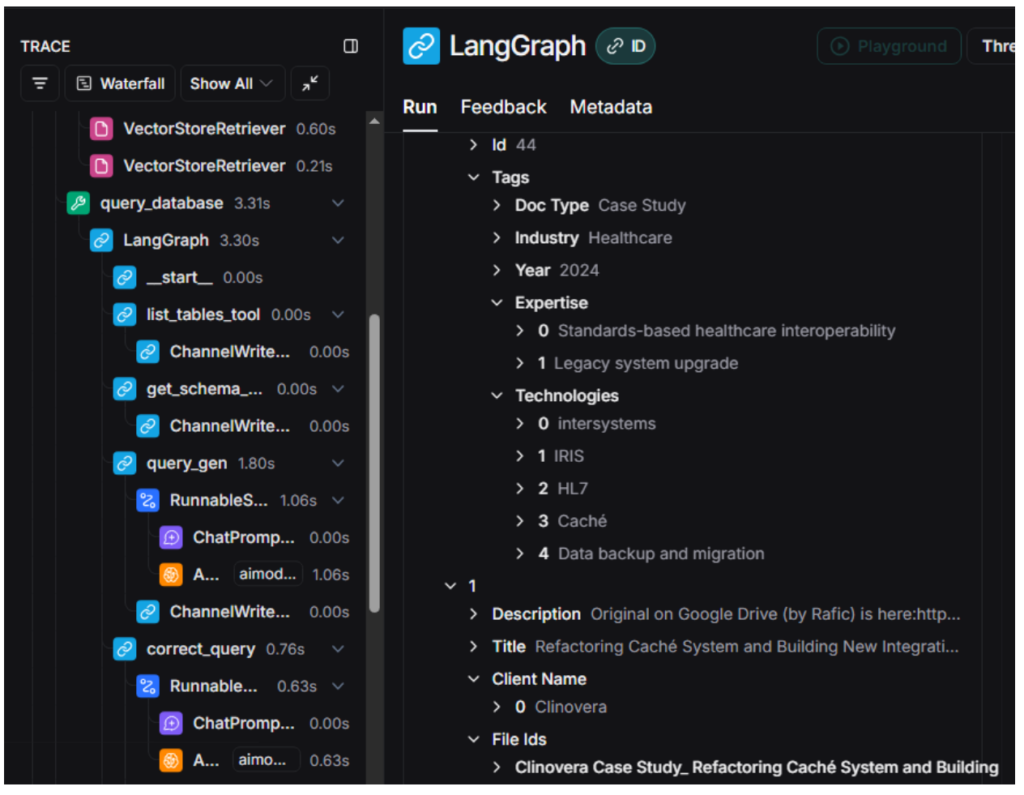The width and height of the screenshot is (1024, 795).
Task: Expand the Id 44 entry
Action: click(x=473, y=144)
